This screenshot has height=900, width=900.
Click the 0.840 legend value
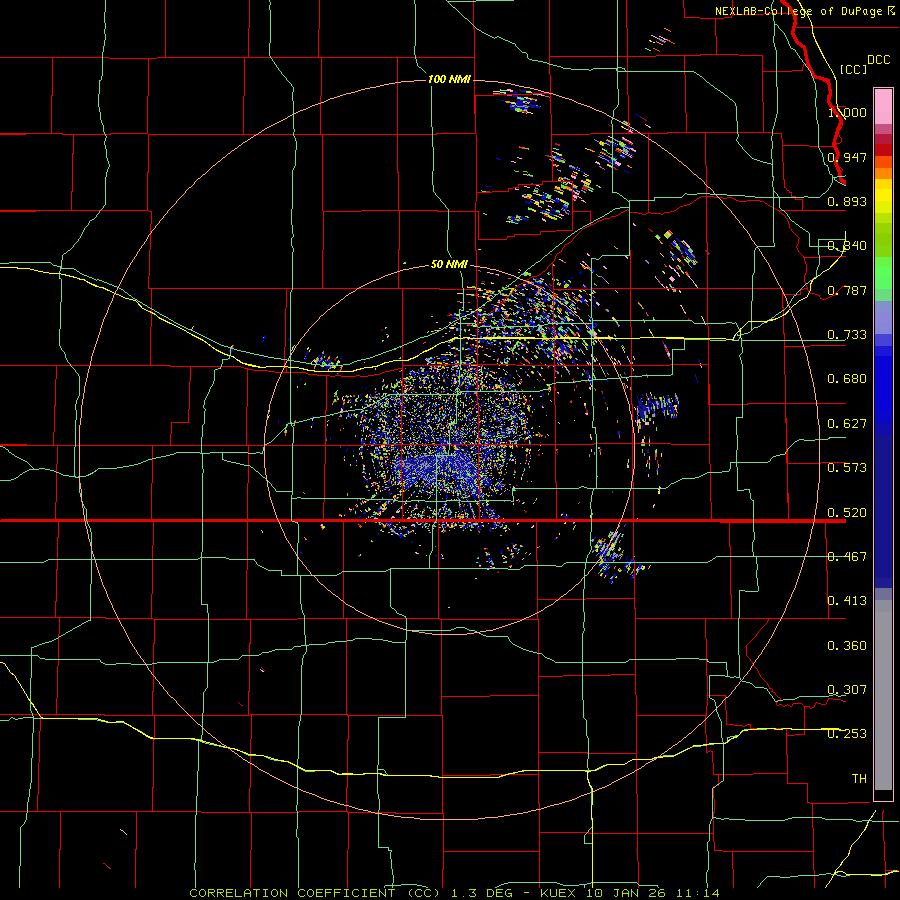pyautogui.click(x=847, y=246)
